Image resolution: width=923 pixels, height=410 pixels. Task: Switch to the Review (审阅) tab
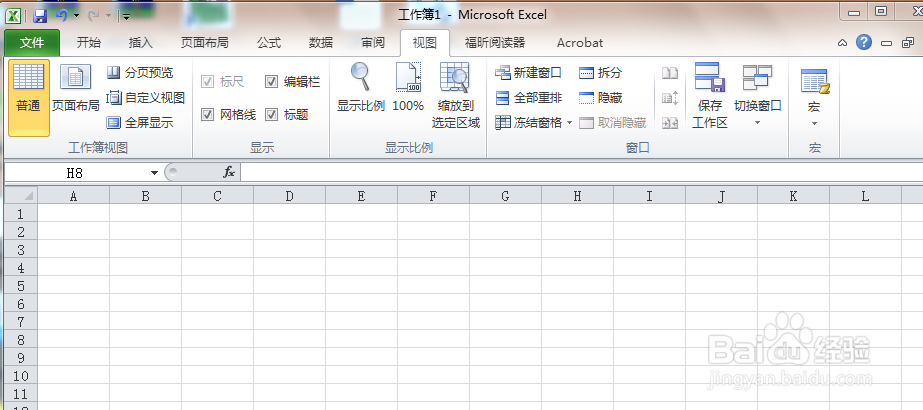point(373,42)
